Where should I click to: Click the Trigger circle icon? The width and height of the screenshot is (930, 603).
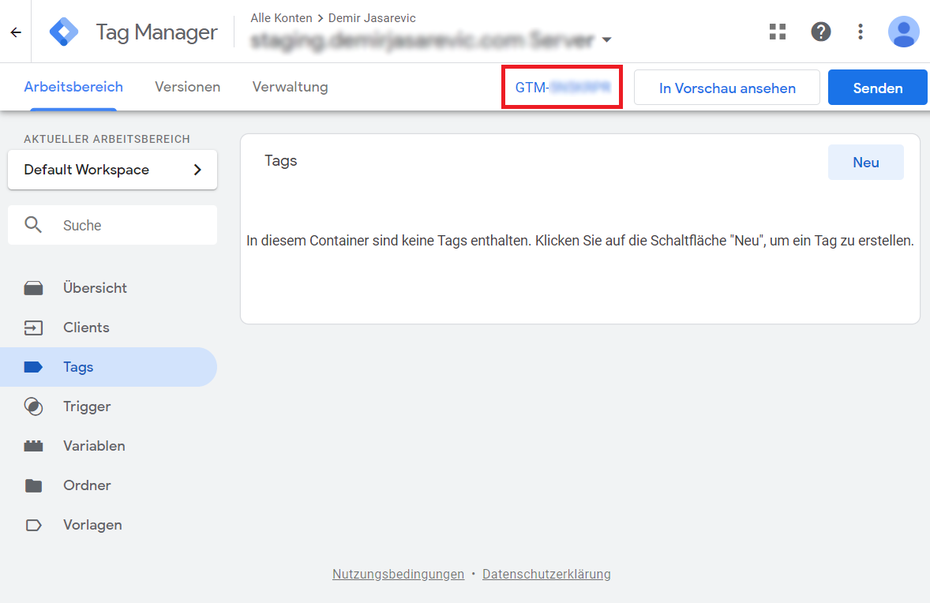pos(33,407)
